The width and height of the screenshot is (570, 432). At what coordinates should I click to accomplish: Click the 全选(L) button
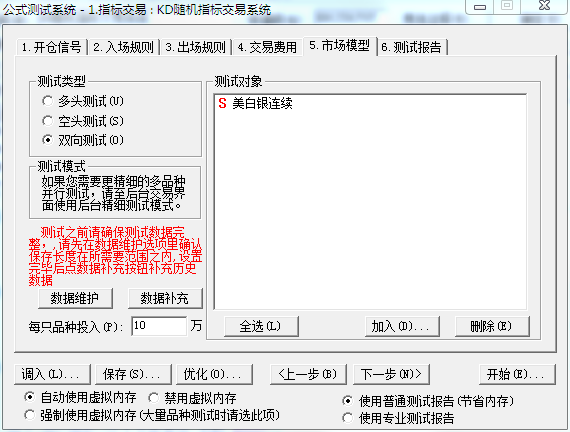pos(261,326)
